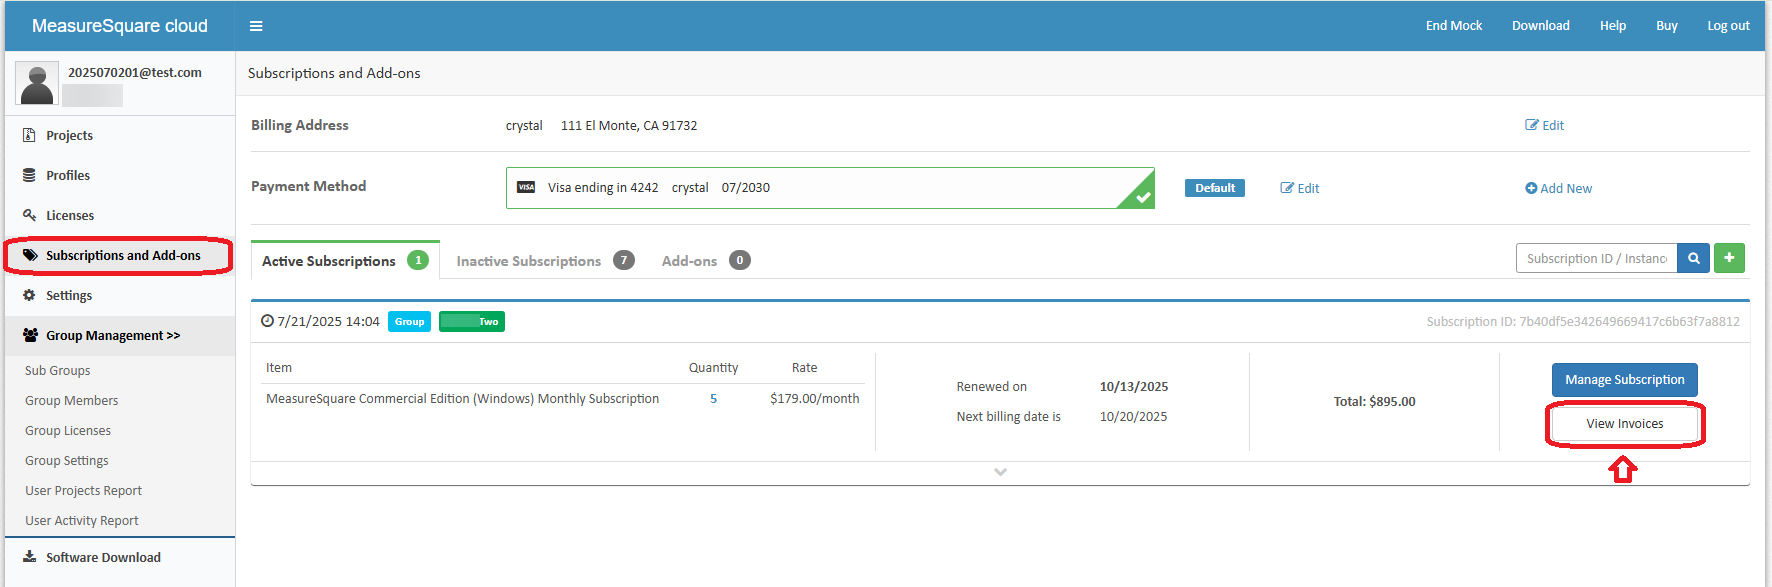Screen dimensions: 1772x587
Task: Click the Subscription ID search field
Action: 1597,258
